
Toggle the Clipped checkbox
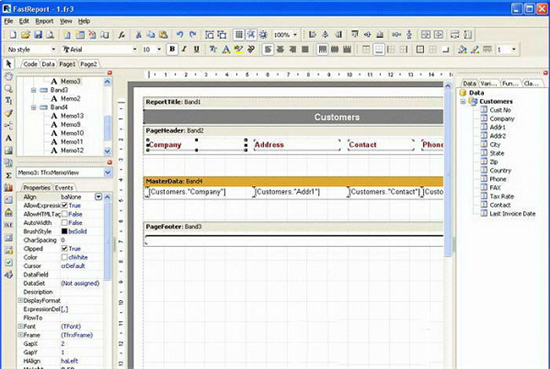pos(65,248)
